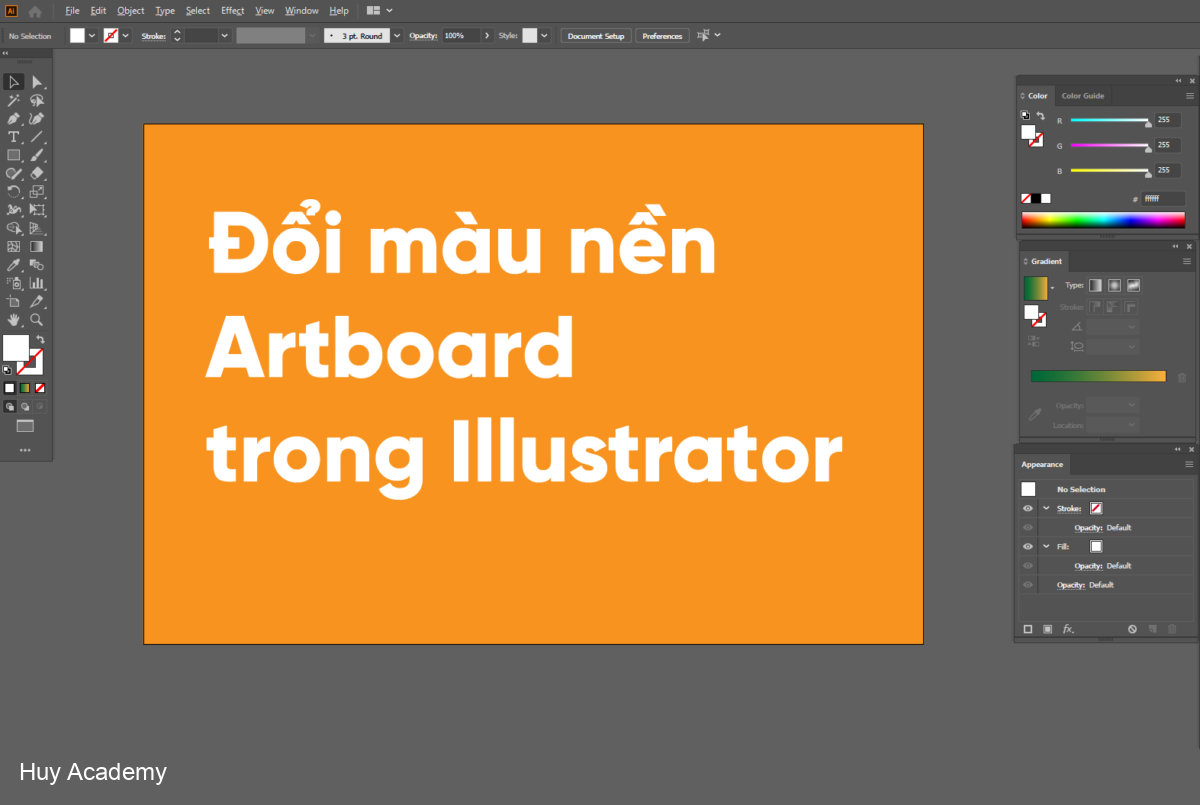Open the Object menu
Image resolution: width=1200 pixels, height=805 pixels.
(x=130, y=10)
